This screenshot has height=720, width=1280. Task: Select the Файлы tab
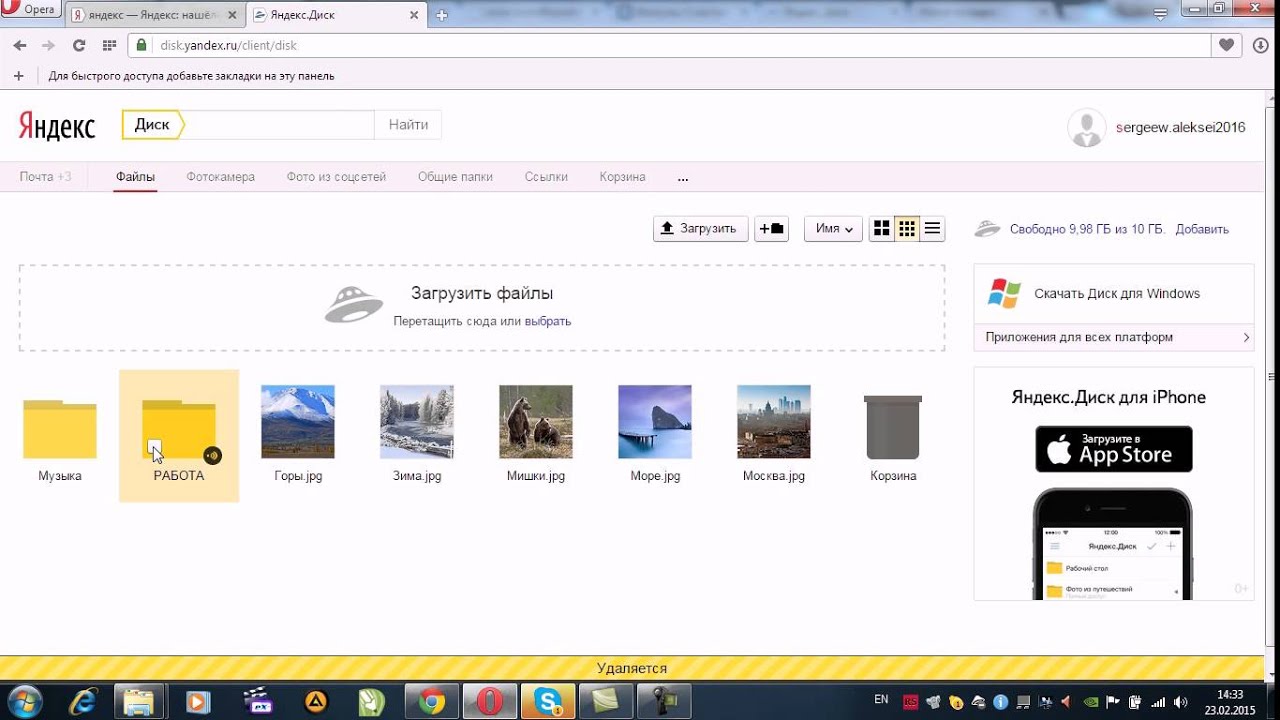(135, 177)
